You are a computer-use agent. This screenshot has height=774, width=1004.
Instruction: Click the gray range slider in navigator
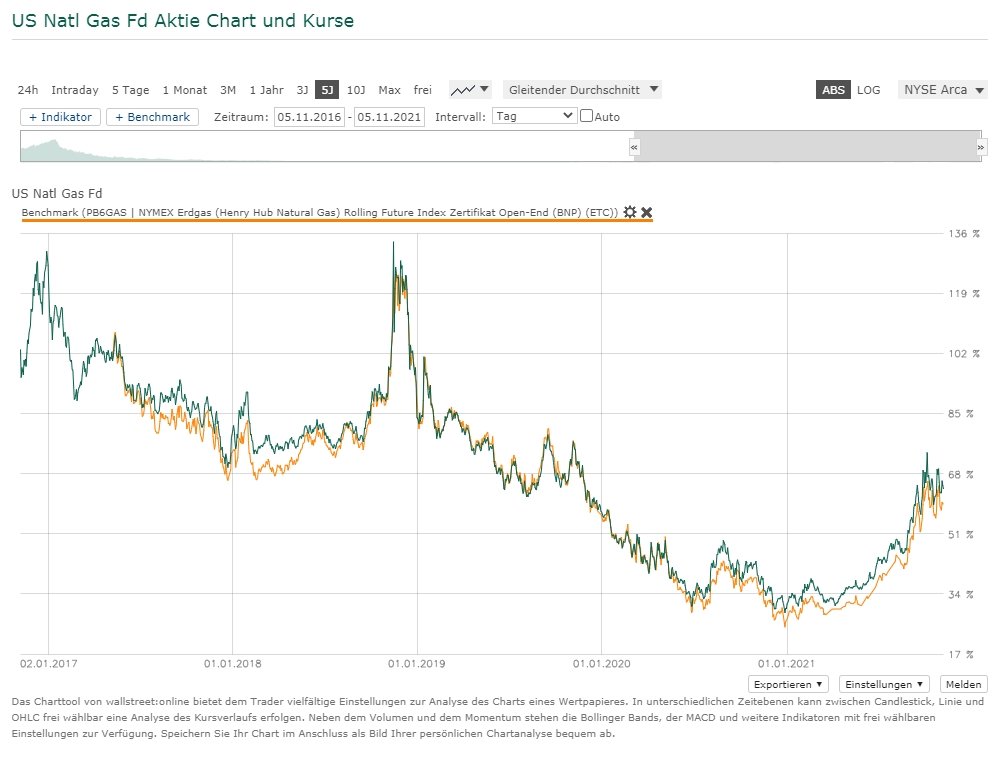tap(806, 146)
